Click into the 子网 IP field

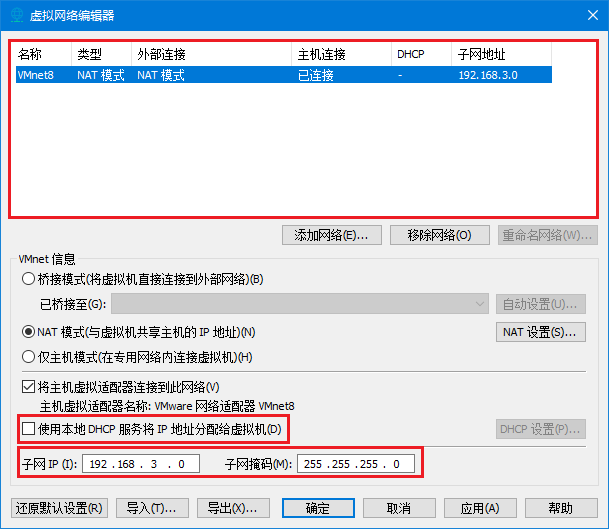tap(143, 463)
